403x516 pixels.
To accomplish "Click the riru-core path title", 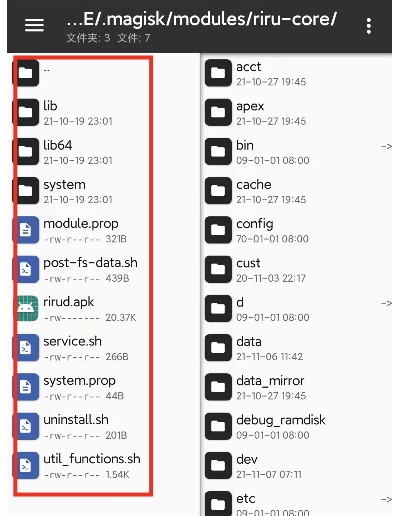I will click(202, 19).
